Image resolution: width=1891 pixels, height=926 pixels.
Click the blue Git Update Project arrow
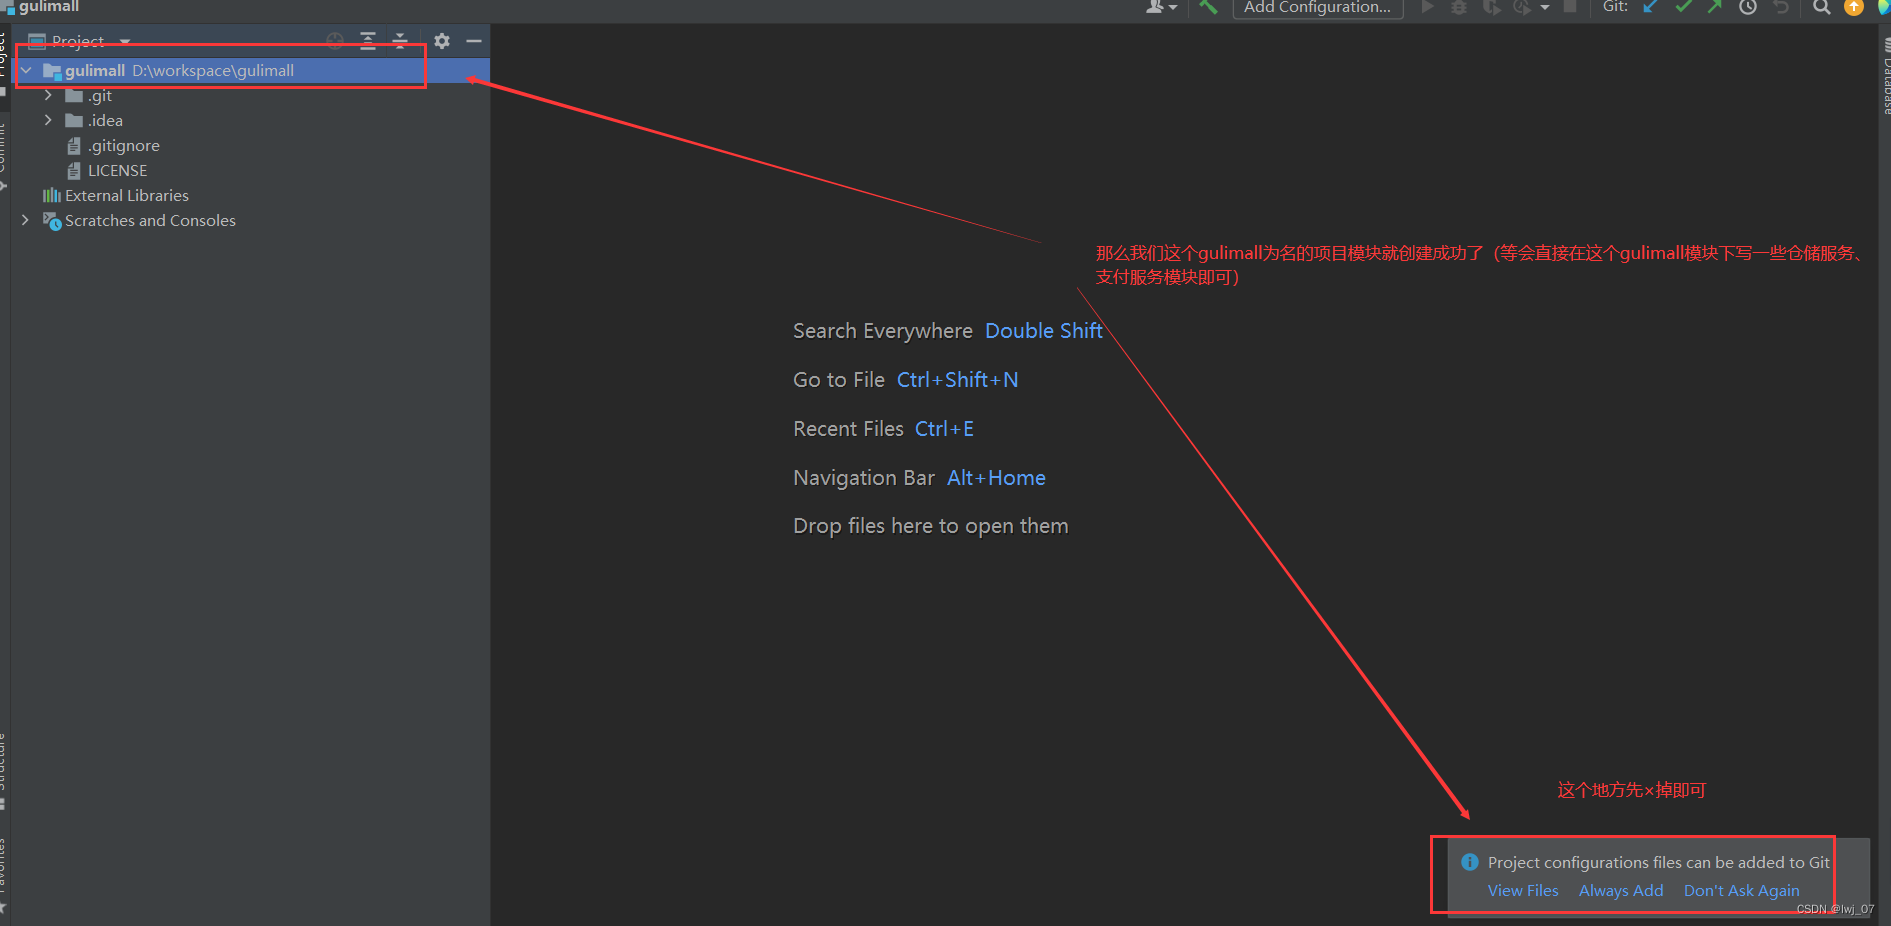click(1651, 7)
